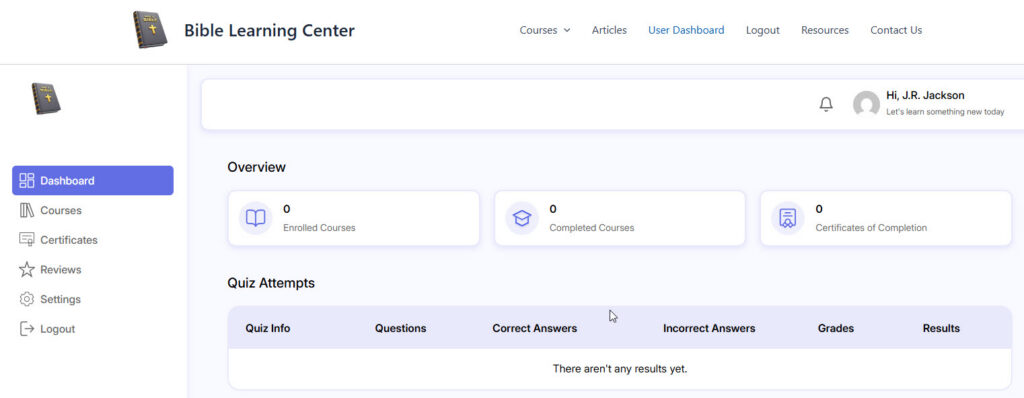The image size is (1024, 398).
Task: Click the J.R. Jackson avatar image
Action: 866,104
